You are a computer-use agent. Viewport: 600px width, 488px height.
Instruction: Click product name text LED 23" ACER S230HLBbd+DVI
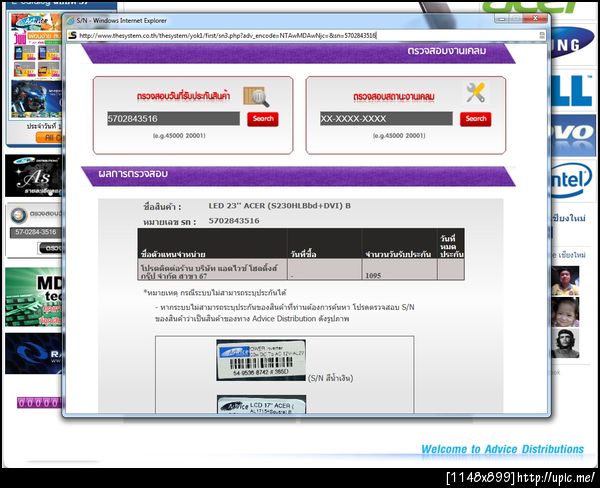(x=279, y=206)
